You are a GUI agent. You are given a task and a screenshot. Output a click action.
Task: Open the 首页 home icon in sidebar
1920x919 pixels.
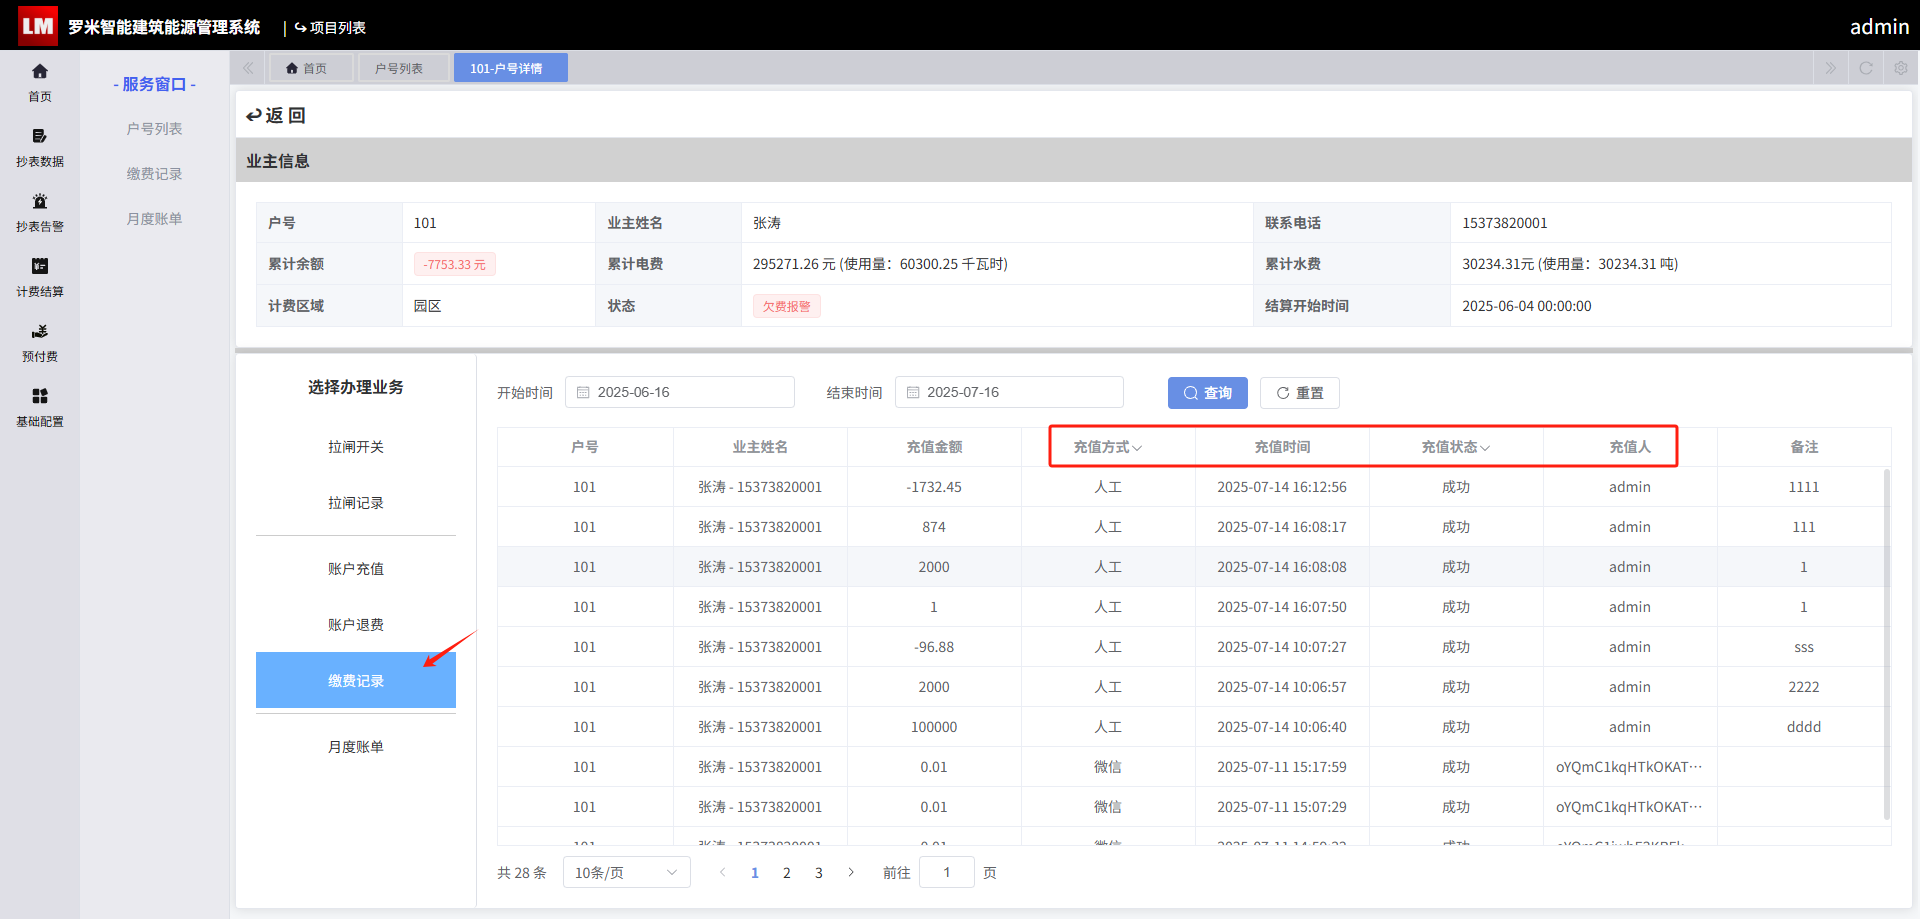(40, 72)
